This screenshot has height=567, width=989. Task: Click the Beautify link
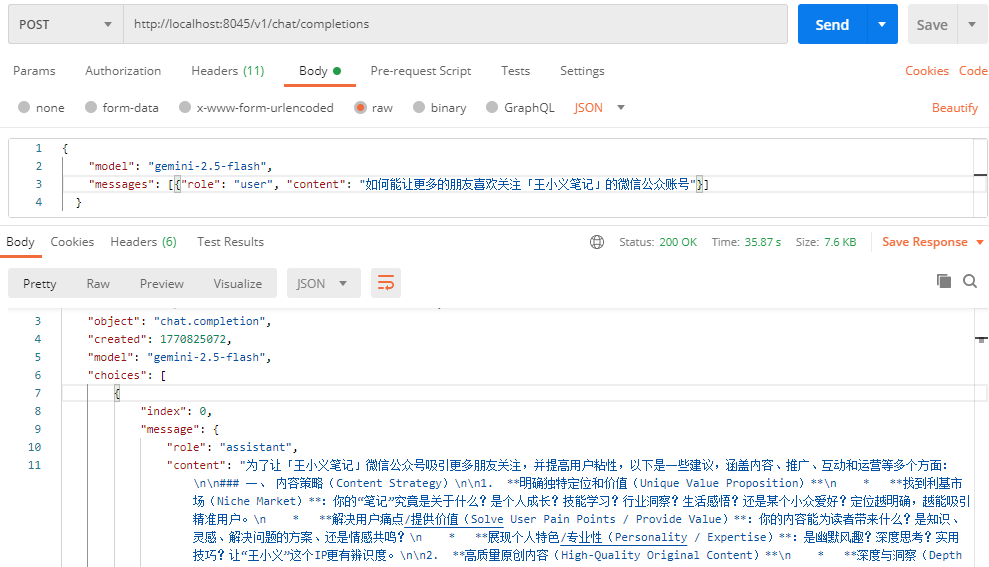(954, 108)
